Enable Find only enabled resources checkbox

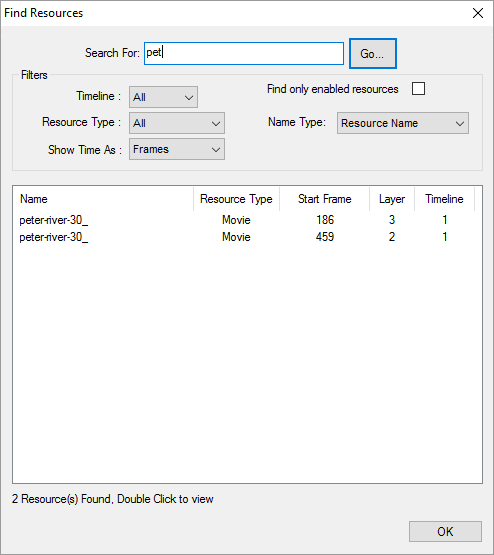(x=418, y=88)
